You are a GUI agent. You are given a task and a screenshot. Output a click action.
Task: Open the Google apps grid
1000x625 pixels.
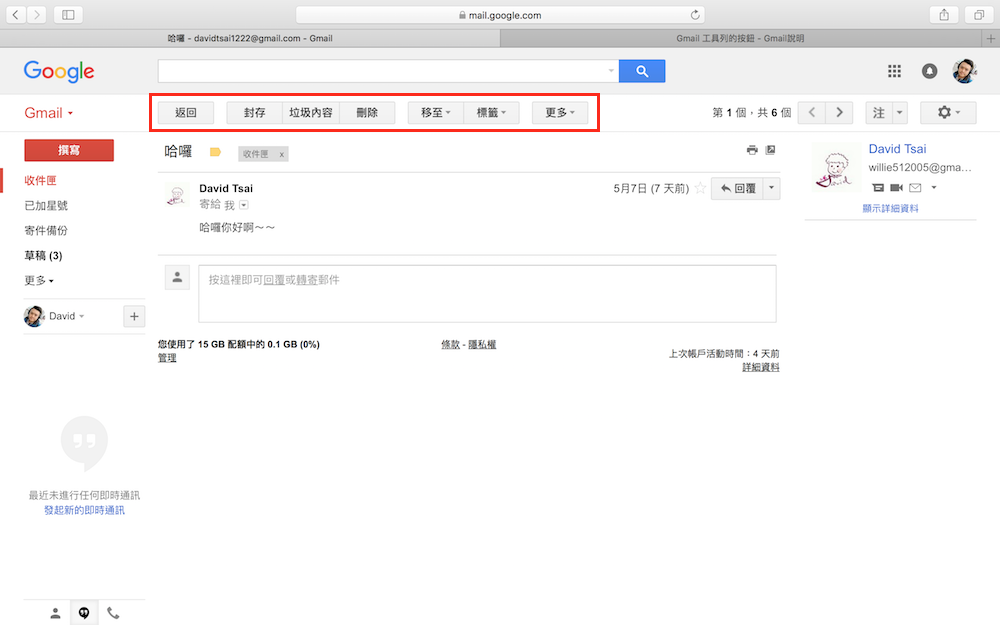click(x=894, y=71)
